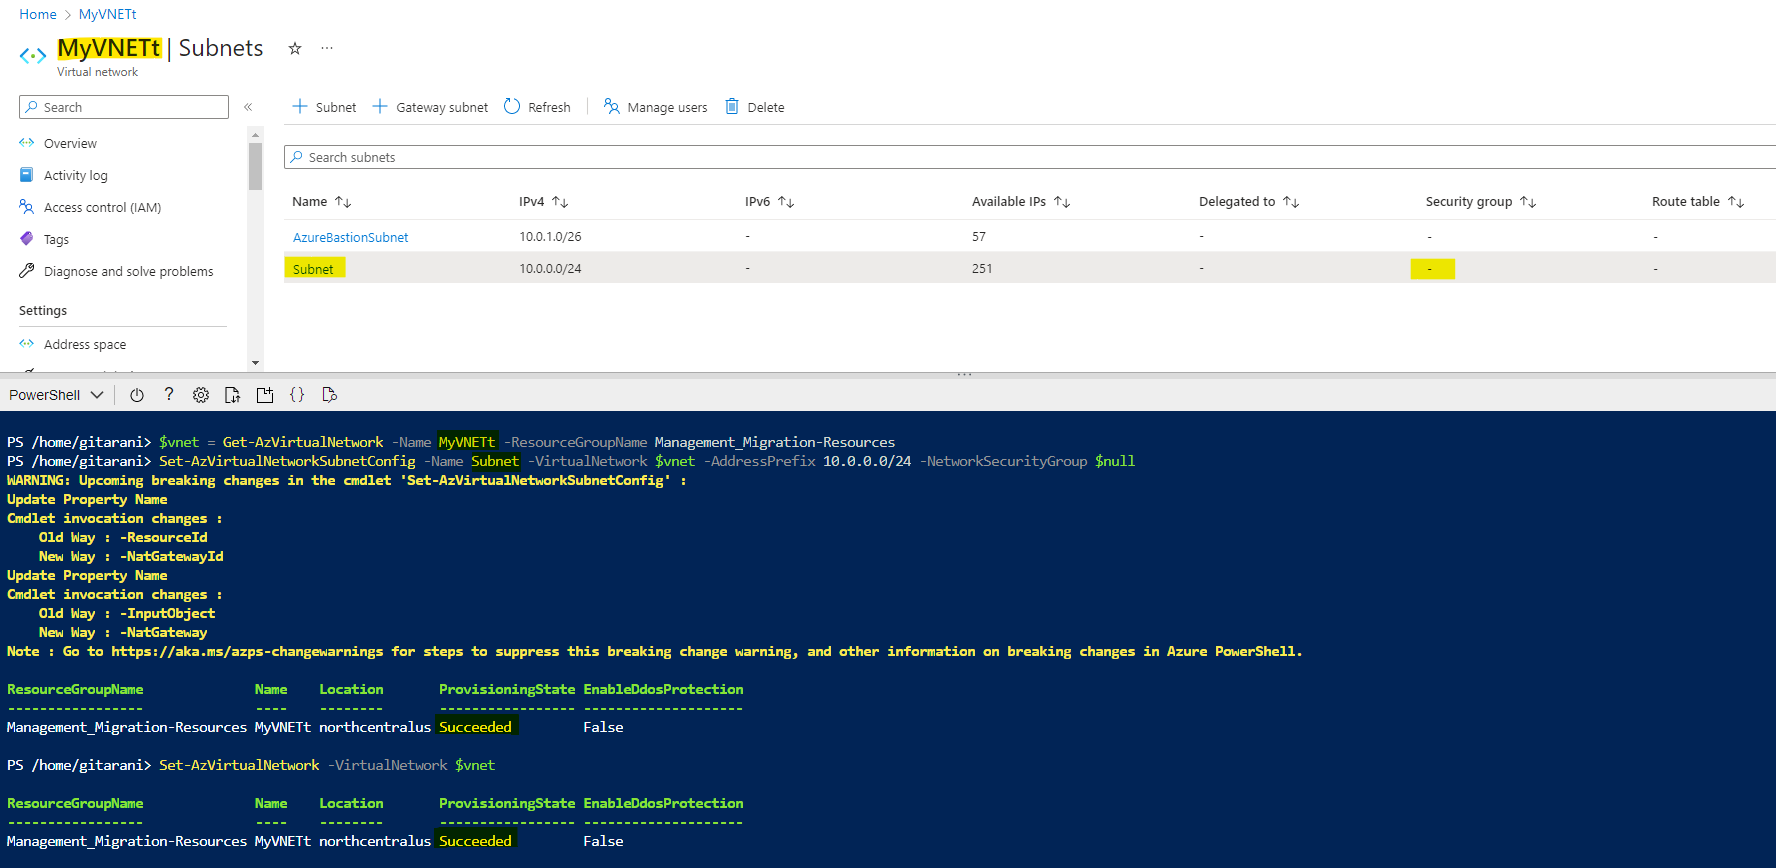Open Access control (IAM) menu item
Viewport: 1776px width, 868px height.
point(102,208)
